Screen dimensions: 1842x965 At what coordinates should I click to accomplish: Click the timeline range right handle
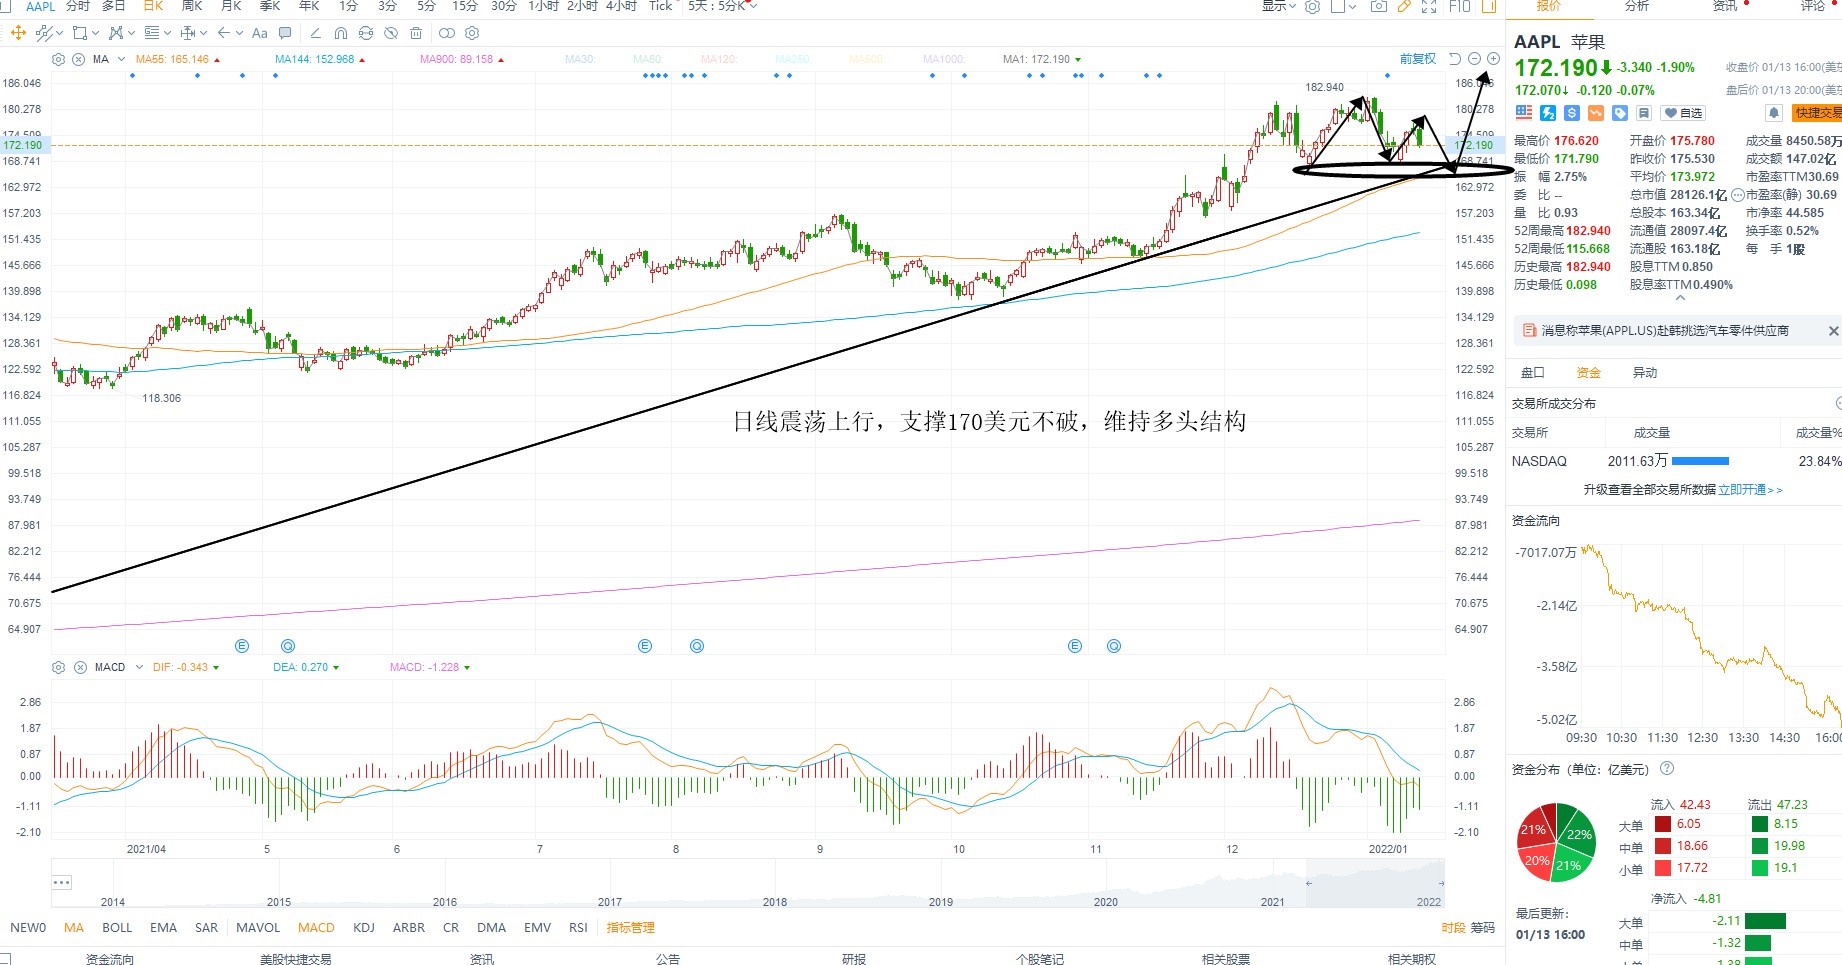point(1441,883)
